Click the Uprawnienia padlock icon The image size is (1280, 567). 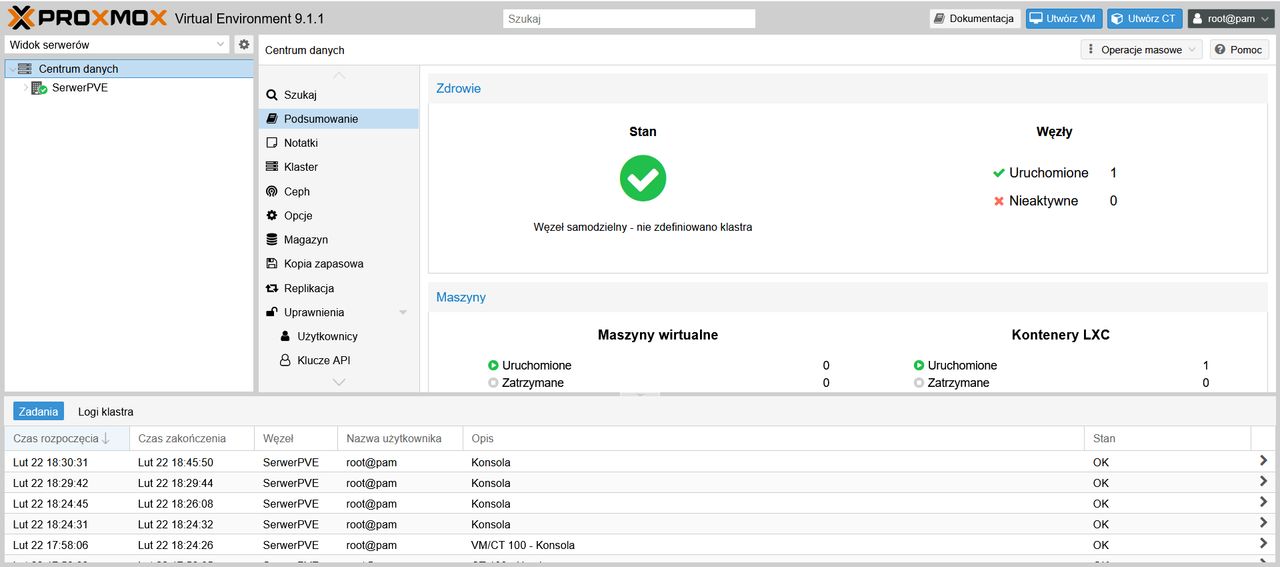pos(272,312)
